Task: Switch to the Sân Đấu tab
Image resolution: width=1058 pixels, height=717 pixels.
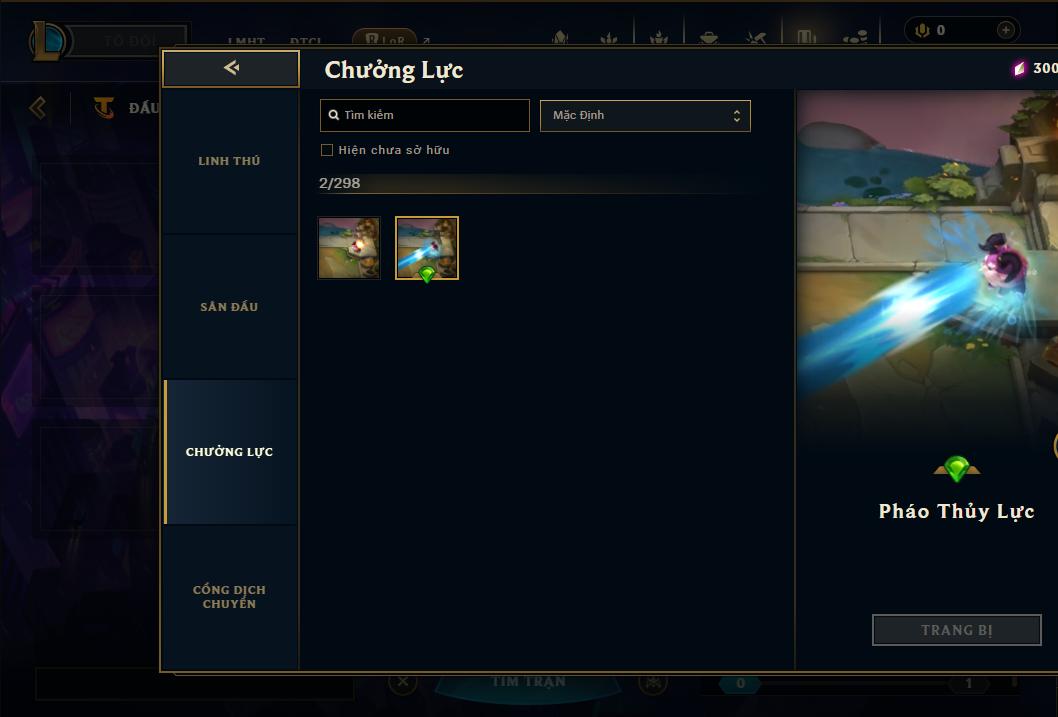Action: click(229, 307)
